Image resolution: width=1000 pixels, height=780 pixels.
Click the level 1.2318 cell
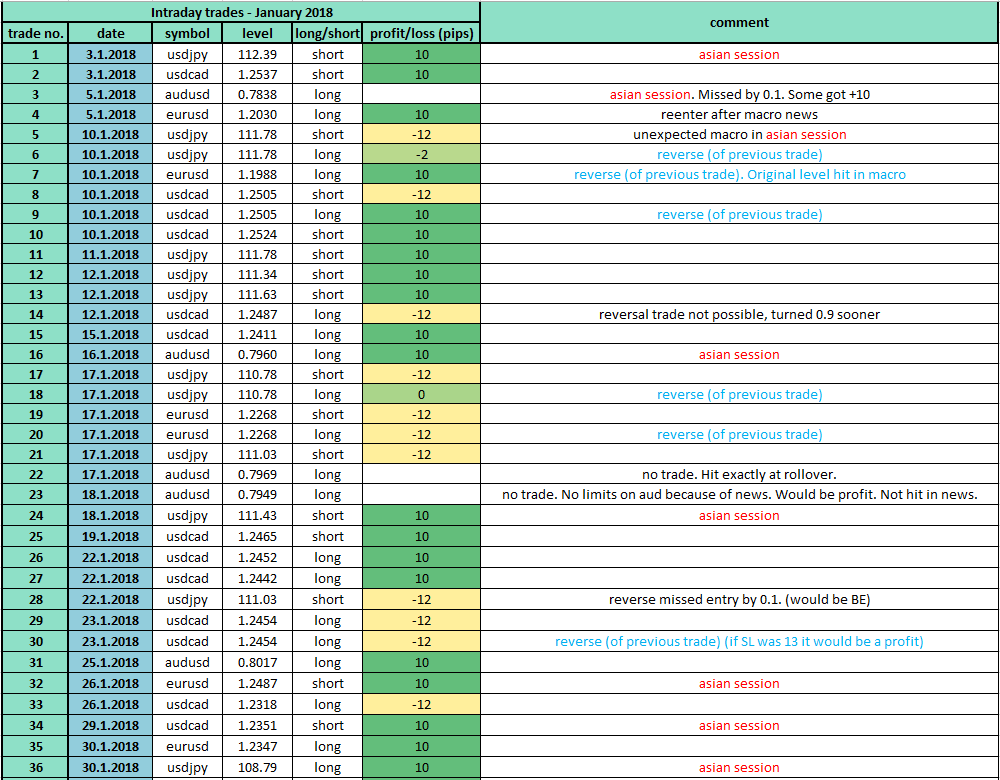(257, 705)
